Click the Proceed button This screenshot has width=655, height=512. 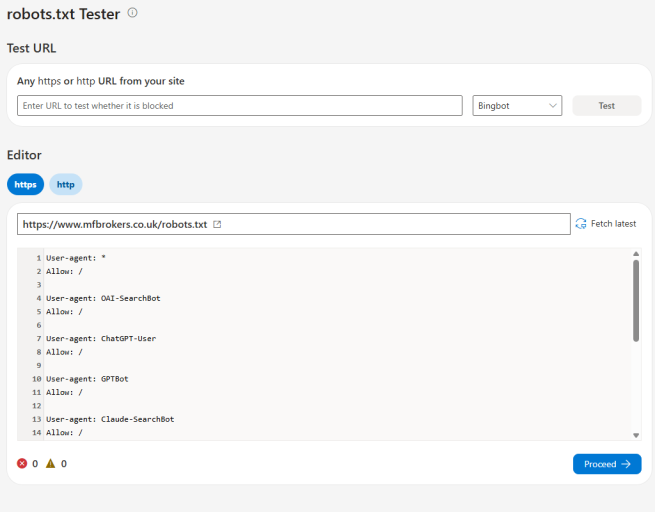[607, 464]
